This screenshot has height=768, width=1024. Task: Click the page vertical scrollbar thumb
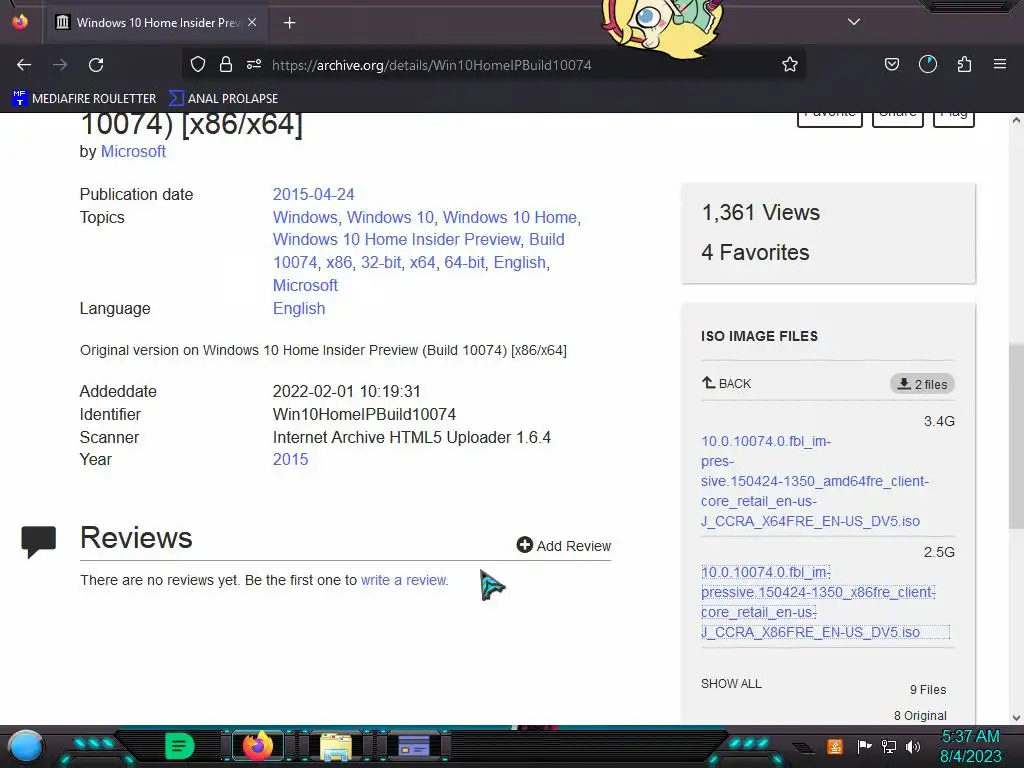point(1016,435)
